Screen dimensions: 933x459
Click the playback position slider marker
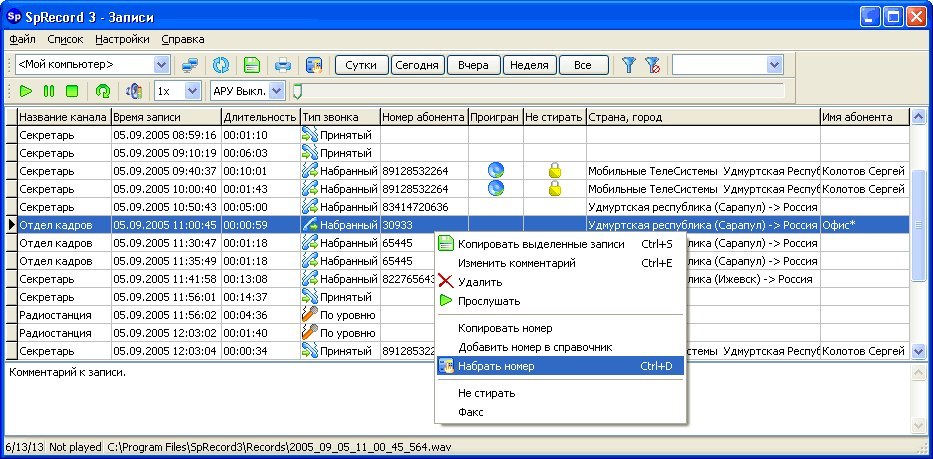[x=297, y=91]
